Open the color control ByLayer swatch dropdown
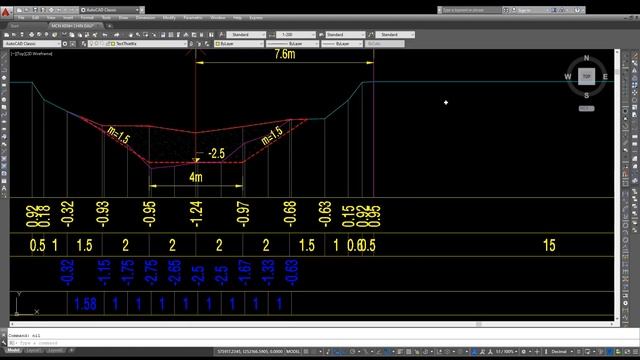This screenshot has height=360, width=640. (x=239, y=44)
